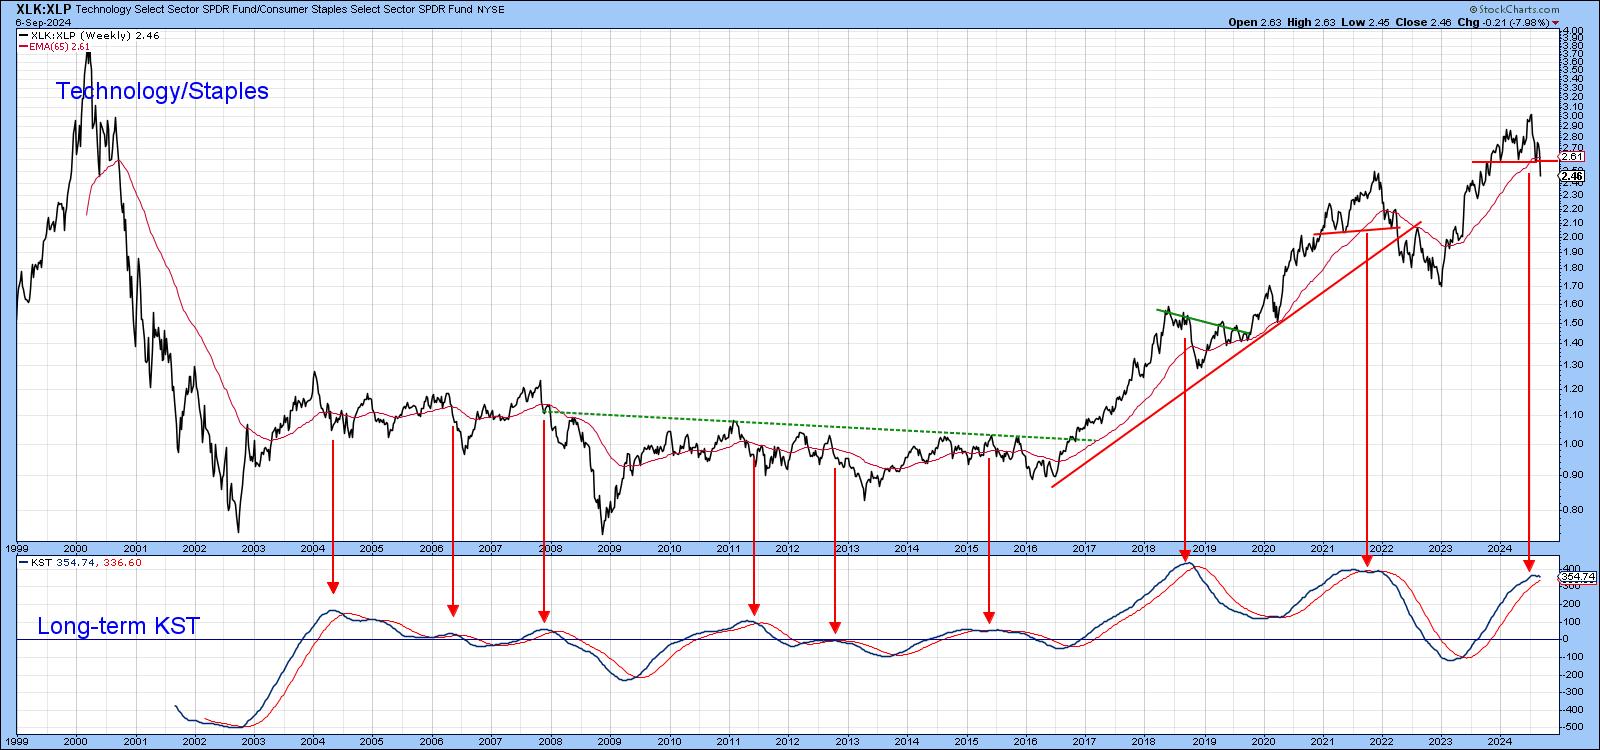
Task: Click the 354.74 KST value tag
Action: coord(1577,577)
